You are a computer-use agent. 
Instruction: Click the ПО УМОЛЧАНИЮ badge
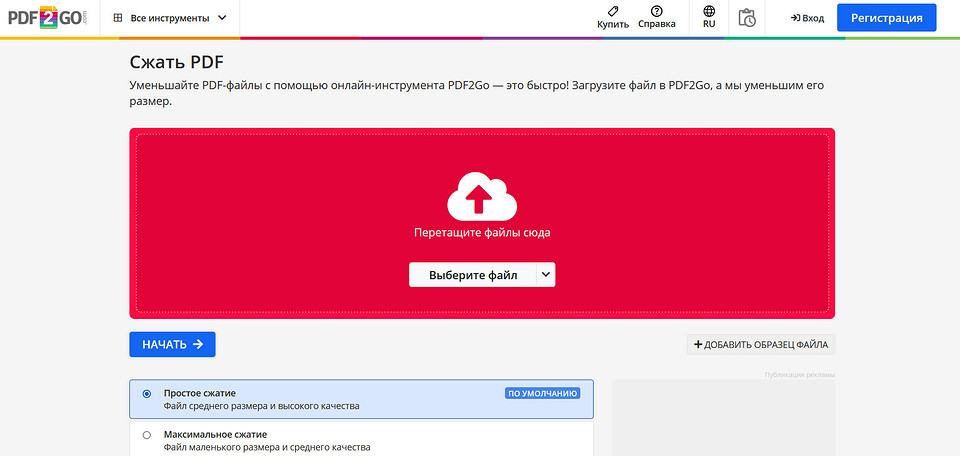click(542, 394)
